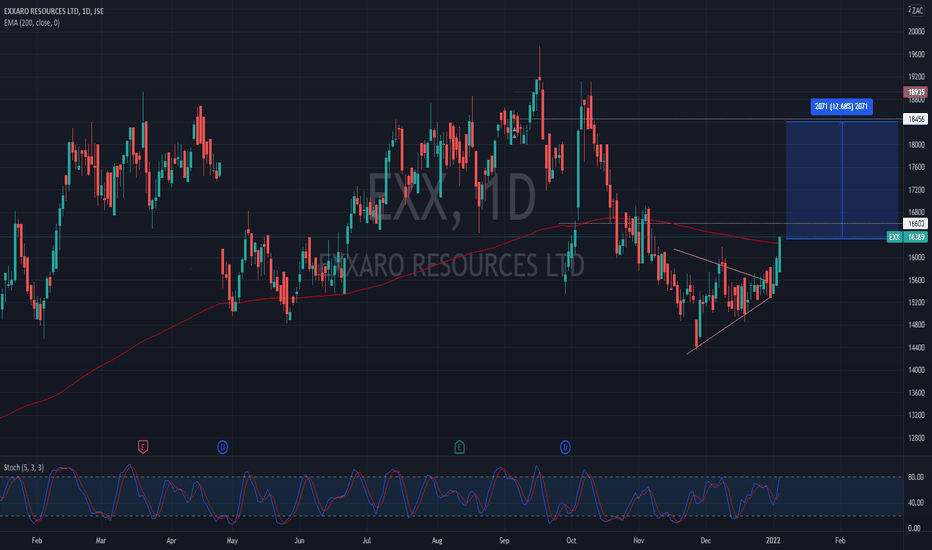Click 18000 on the price axis
The width and height of the screenshot is (932, 550).
pos(916,144)
